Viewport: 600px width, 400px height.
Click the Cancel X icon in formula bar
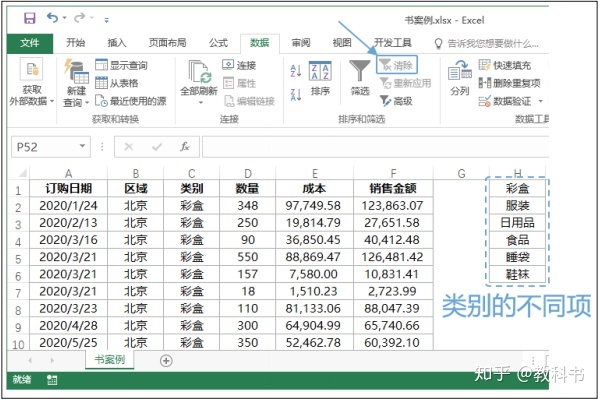tap(129, 147)
